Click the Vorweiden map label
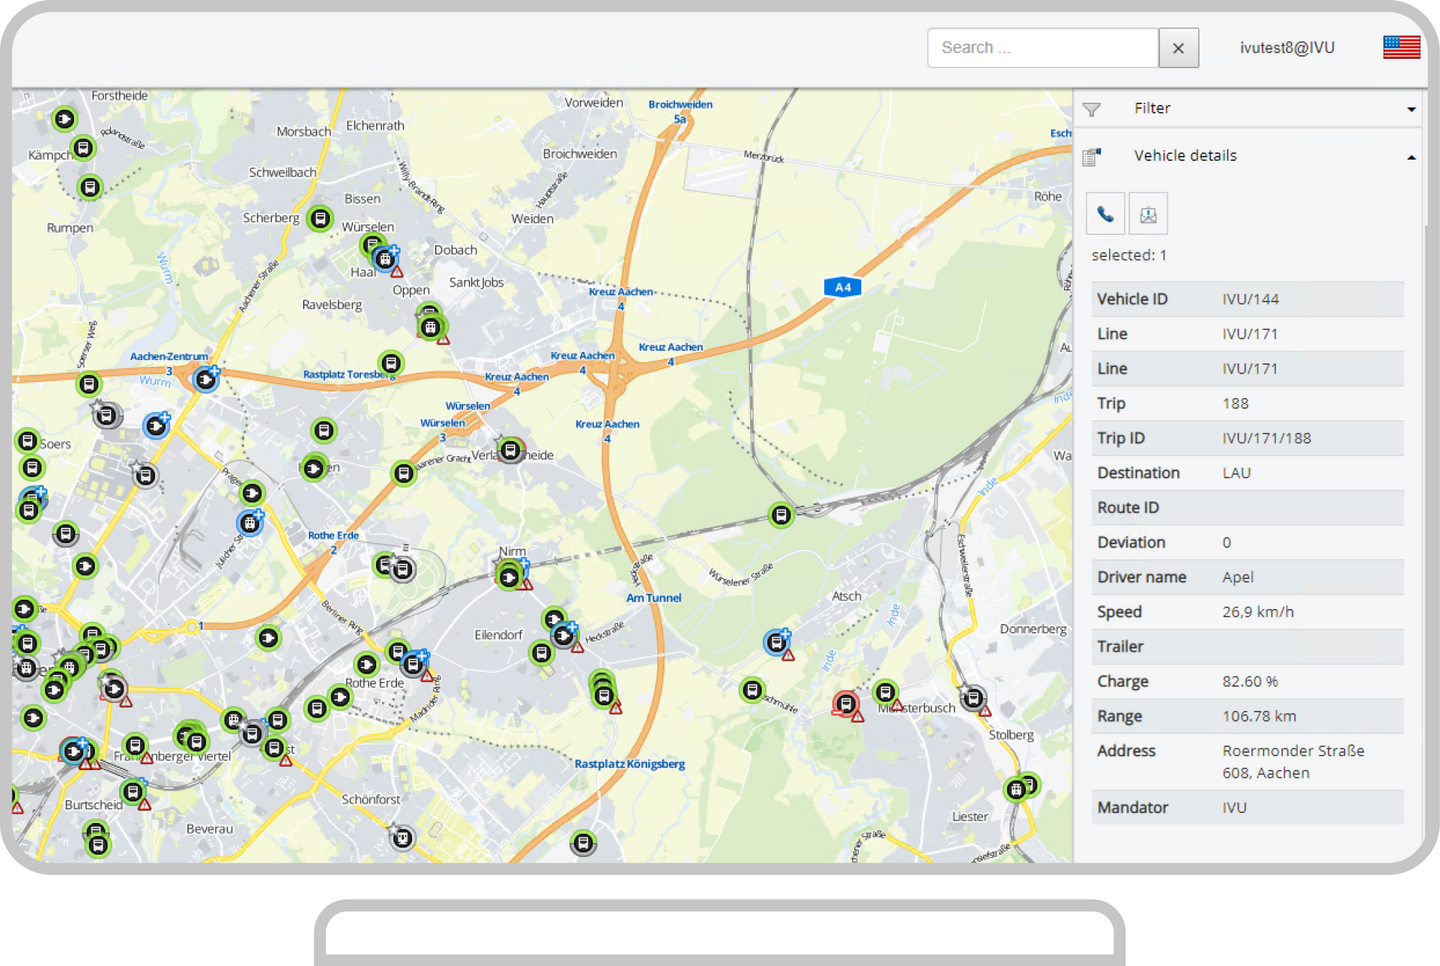 594,103
